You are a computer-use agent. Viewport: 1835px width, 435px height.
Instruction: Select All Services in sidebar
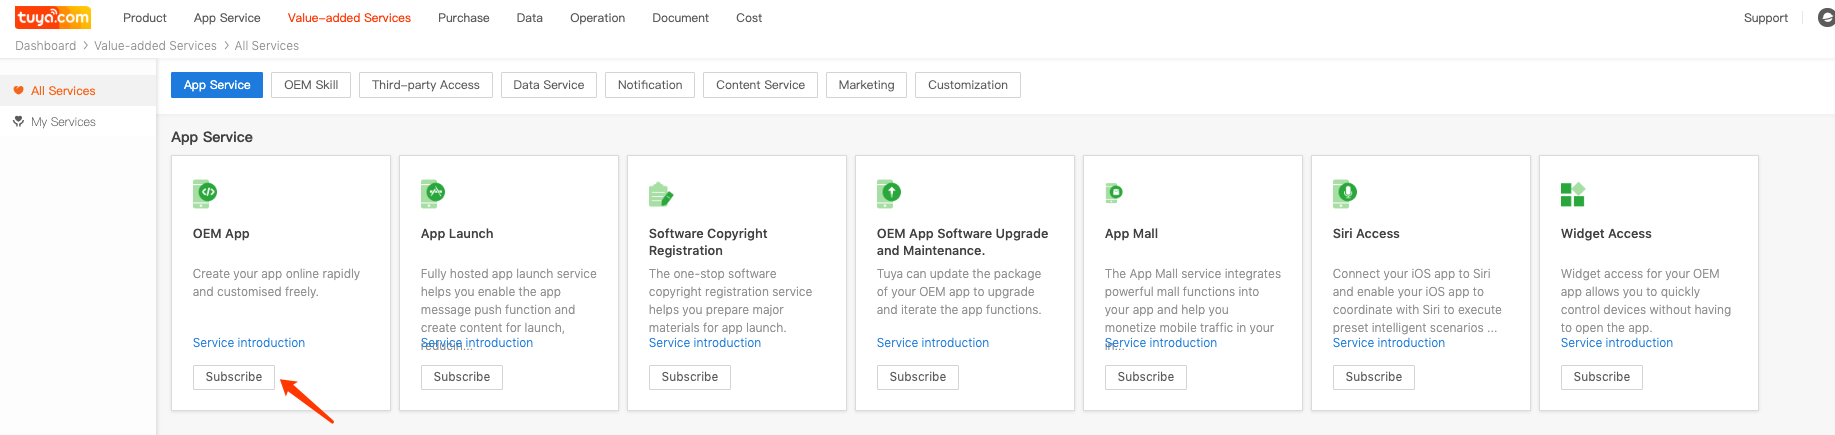pyautogui.click(x=78, y=91)
